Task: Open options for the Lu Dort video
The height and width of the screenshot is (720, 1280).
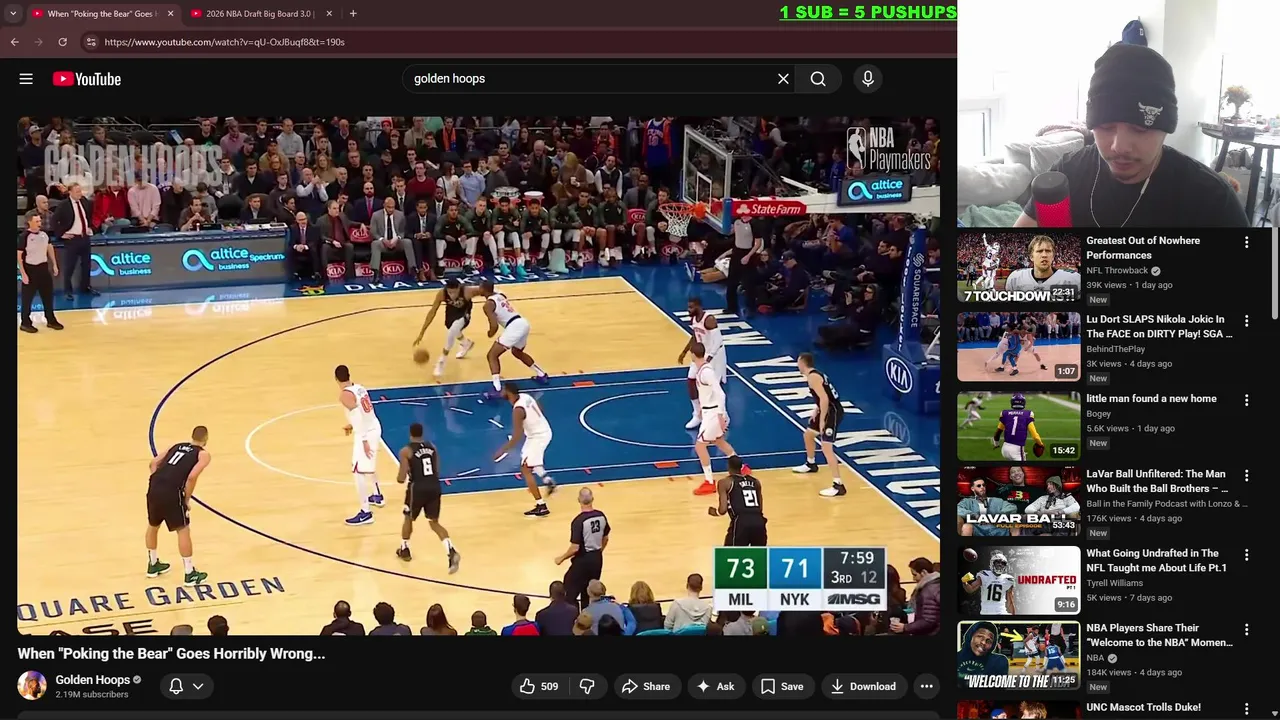Action: point(1246,321)
